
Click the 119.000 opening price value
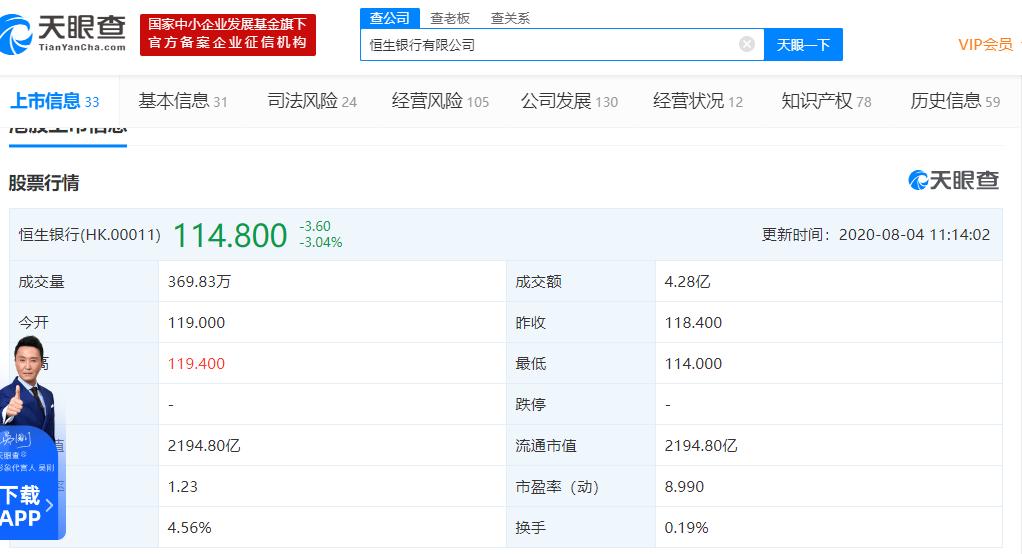click(x=196, y=323)
